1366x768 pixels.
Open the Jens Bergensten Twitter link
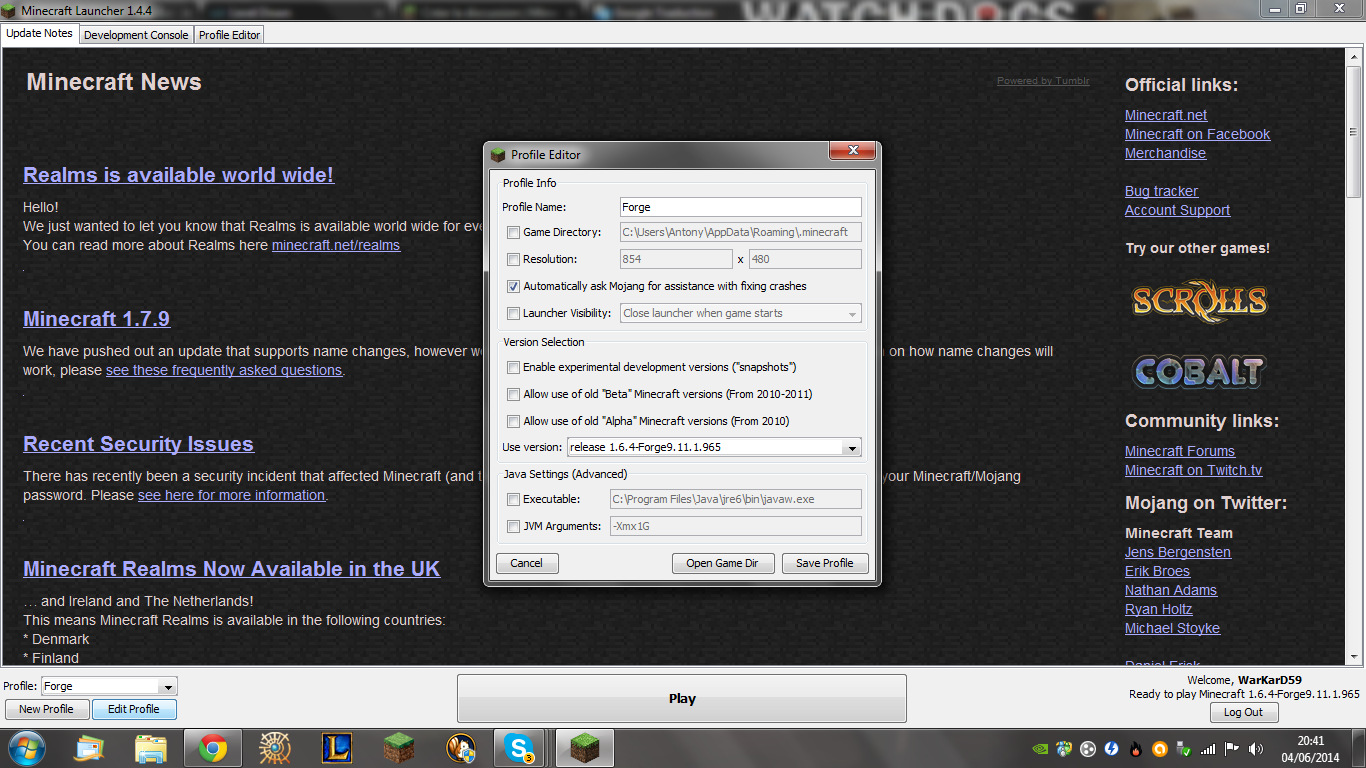tap(1178, 552)
